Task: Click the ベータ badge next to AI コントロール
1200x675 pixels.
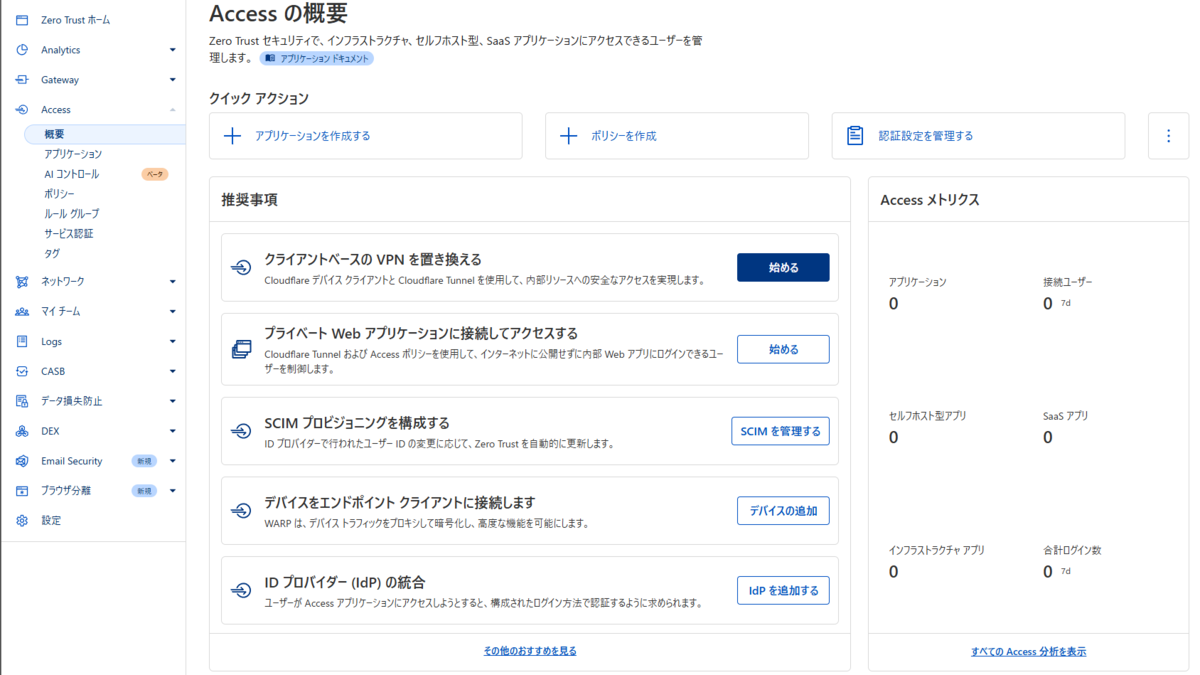Action: point(155,174)
